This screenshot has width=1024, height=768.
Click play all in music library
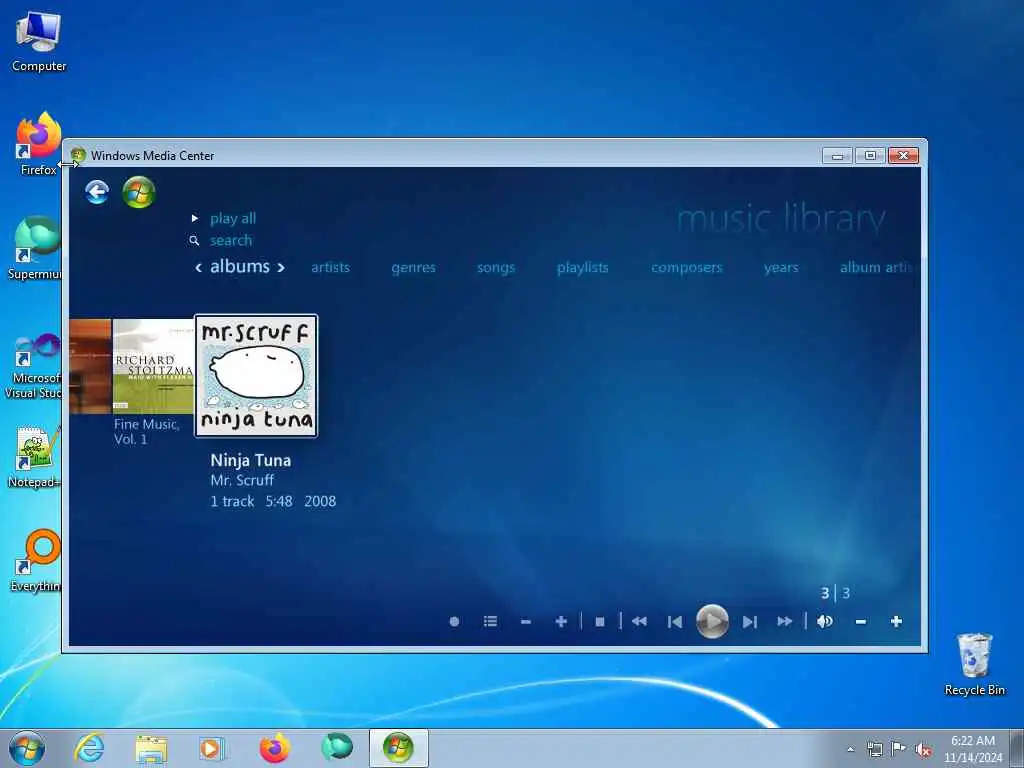point(232,219)
